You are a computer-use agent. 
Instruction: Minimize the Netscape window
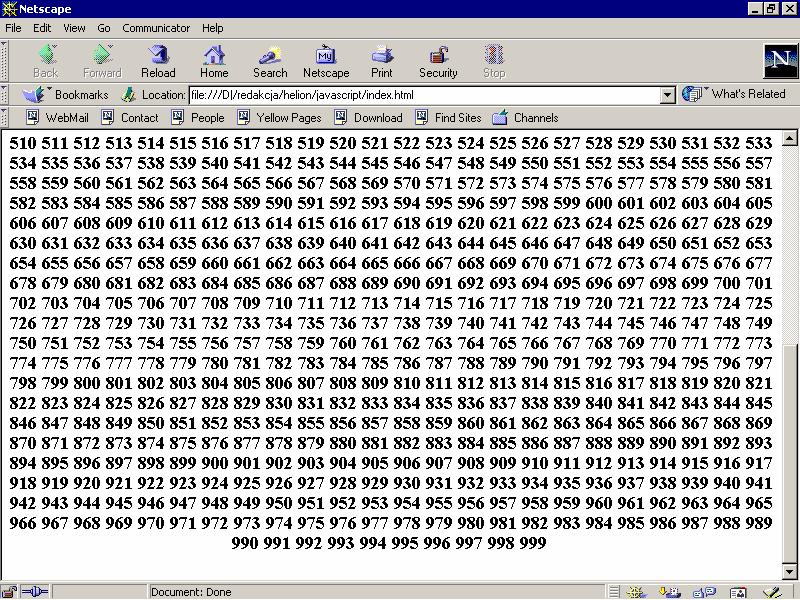tap(756, 9)
